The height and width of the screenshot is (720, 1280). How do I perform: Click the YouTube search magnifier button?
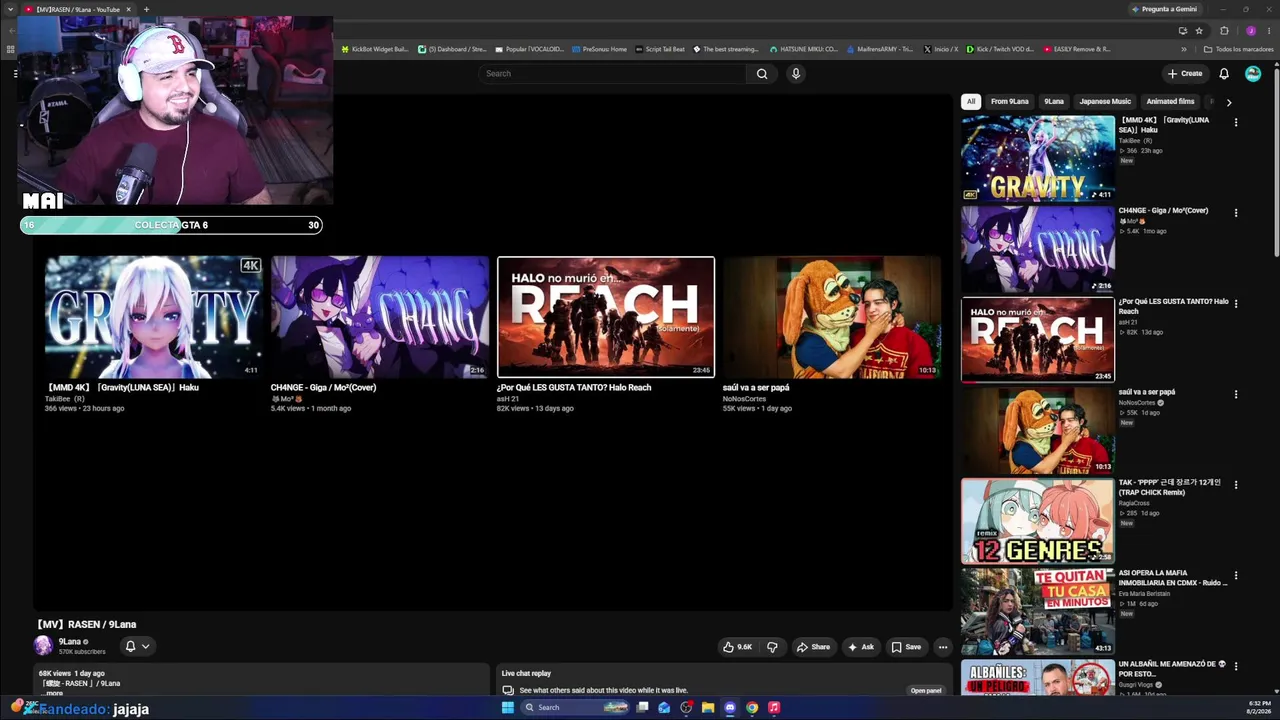762,74
